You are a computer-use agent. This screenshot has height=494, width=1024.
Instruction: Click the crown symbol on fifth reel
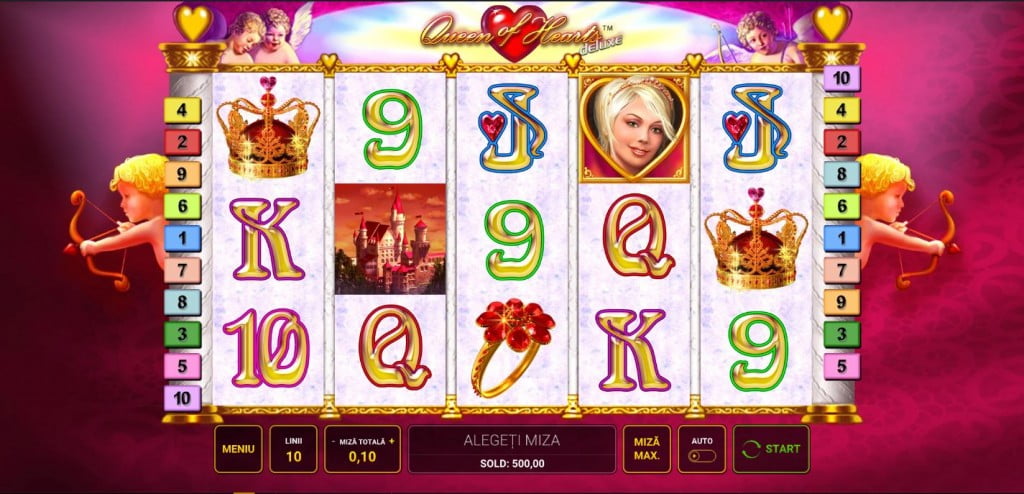(x=756, y=239)
